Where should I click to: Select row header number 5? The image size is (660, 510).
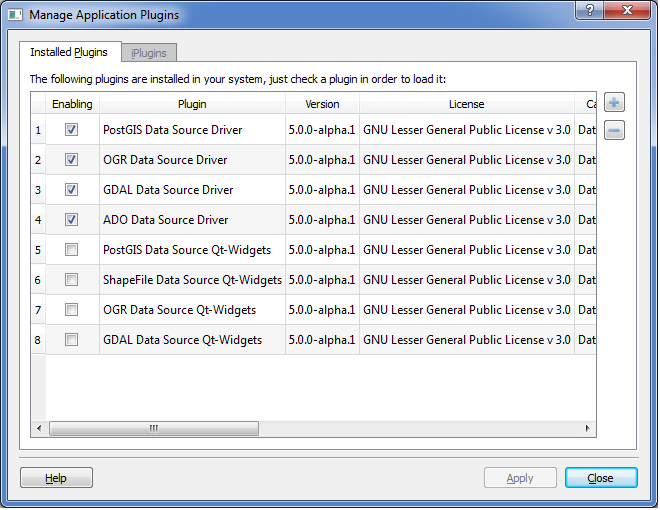(x=38, y=250)
